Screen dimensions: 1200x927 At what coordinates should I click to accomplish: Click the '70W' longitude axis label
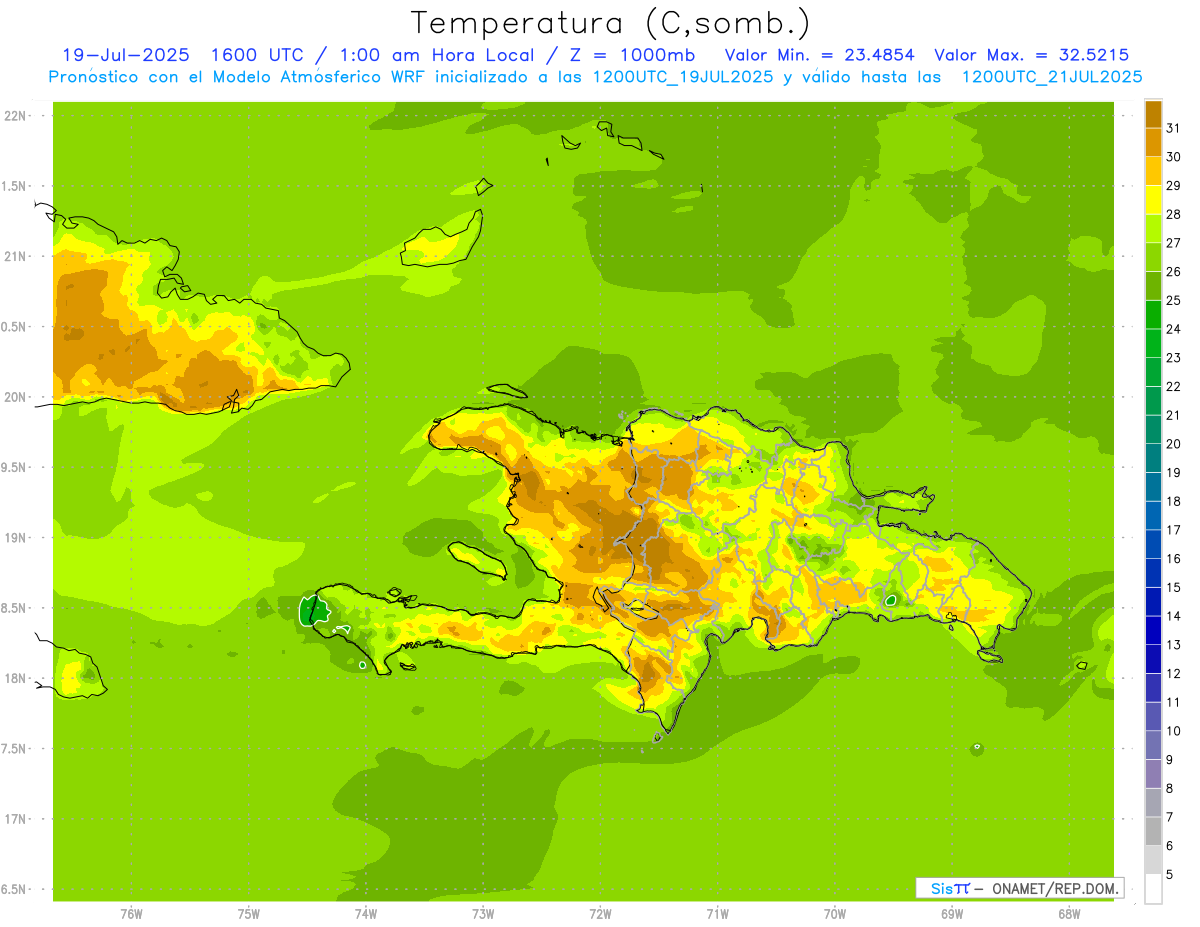click(835, 914)
